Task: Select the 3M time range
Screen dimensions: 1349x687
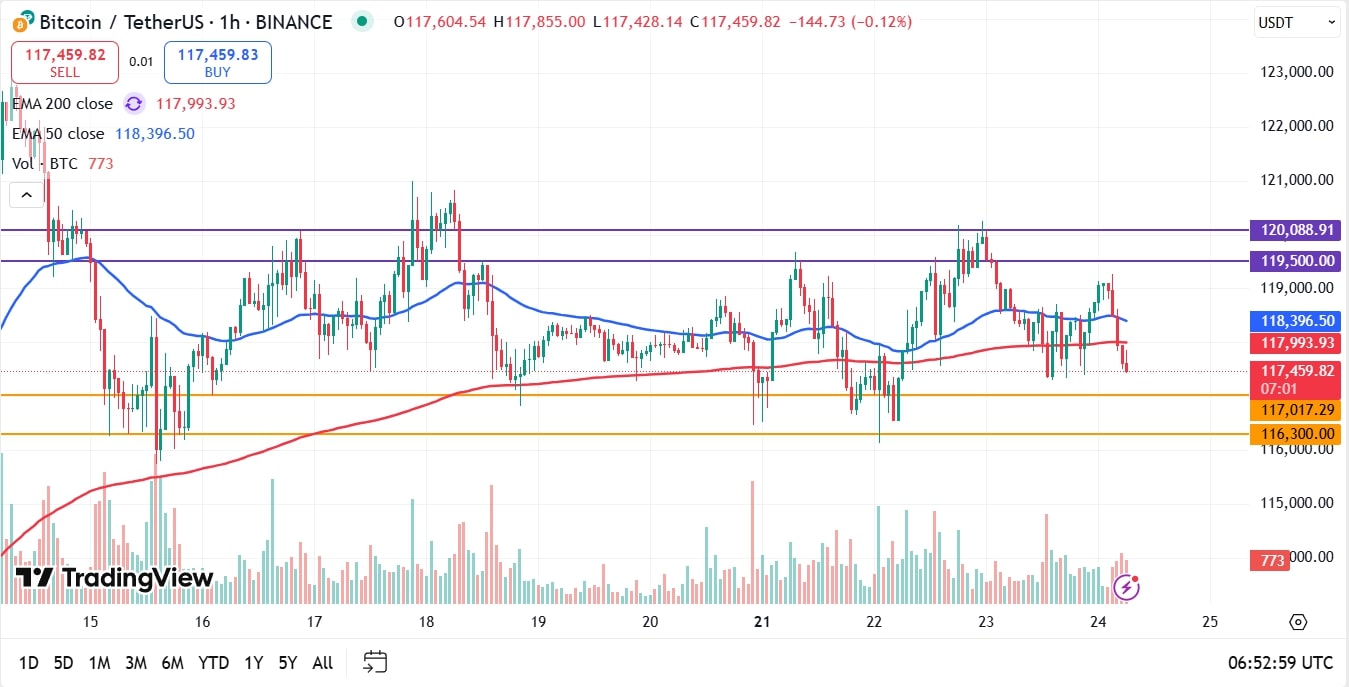Action: pos(136,662)
